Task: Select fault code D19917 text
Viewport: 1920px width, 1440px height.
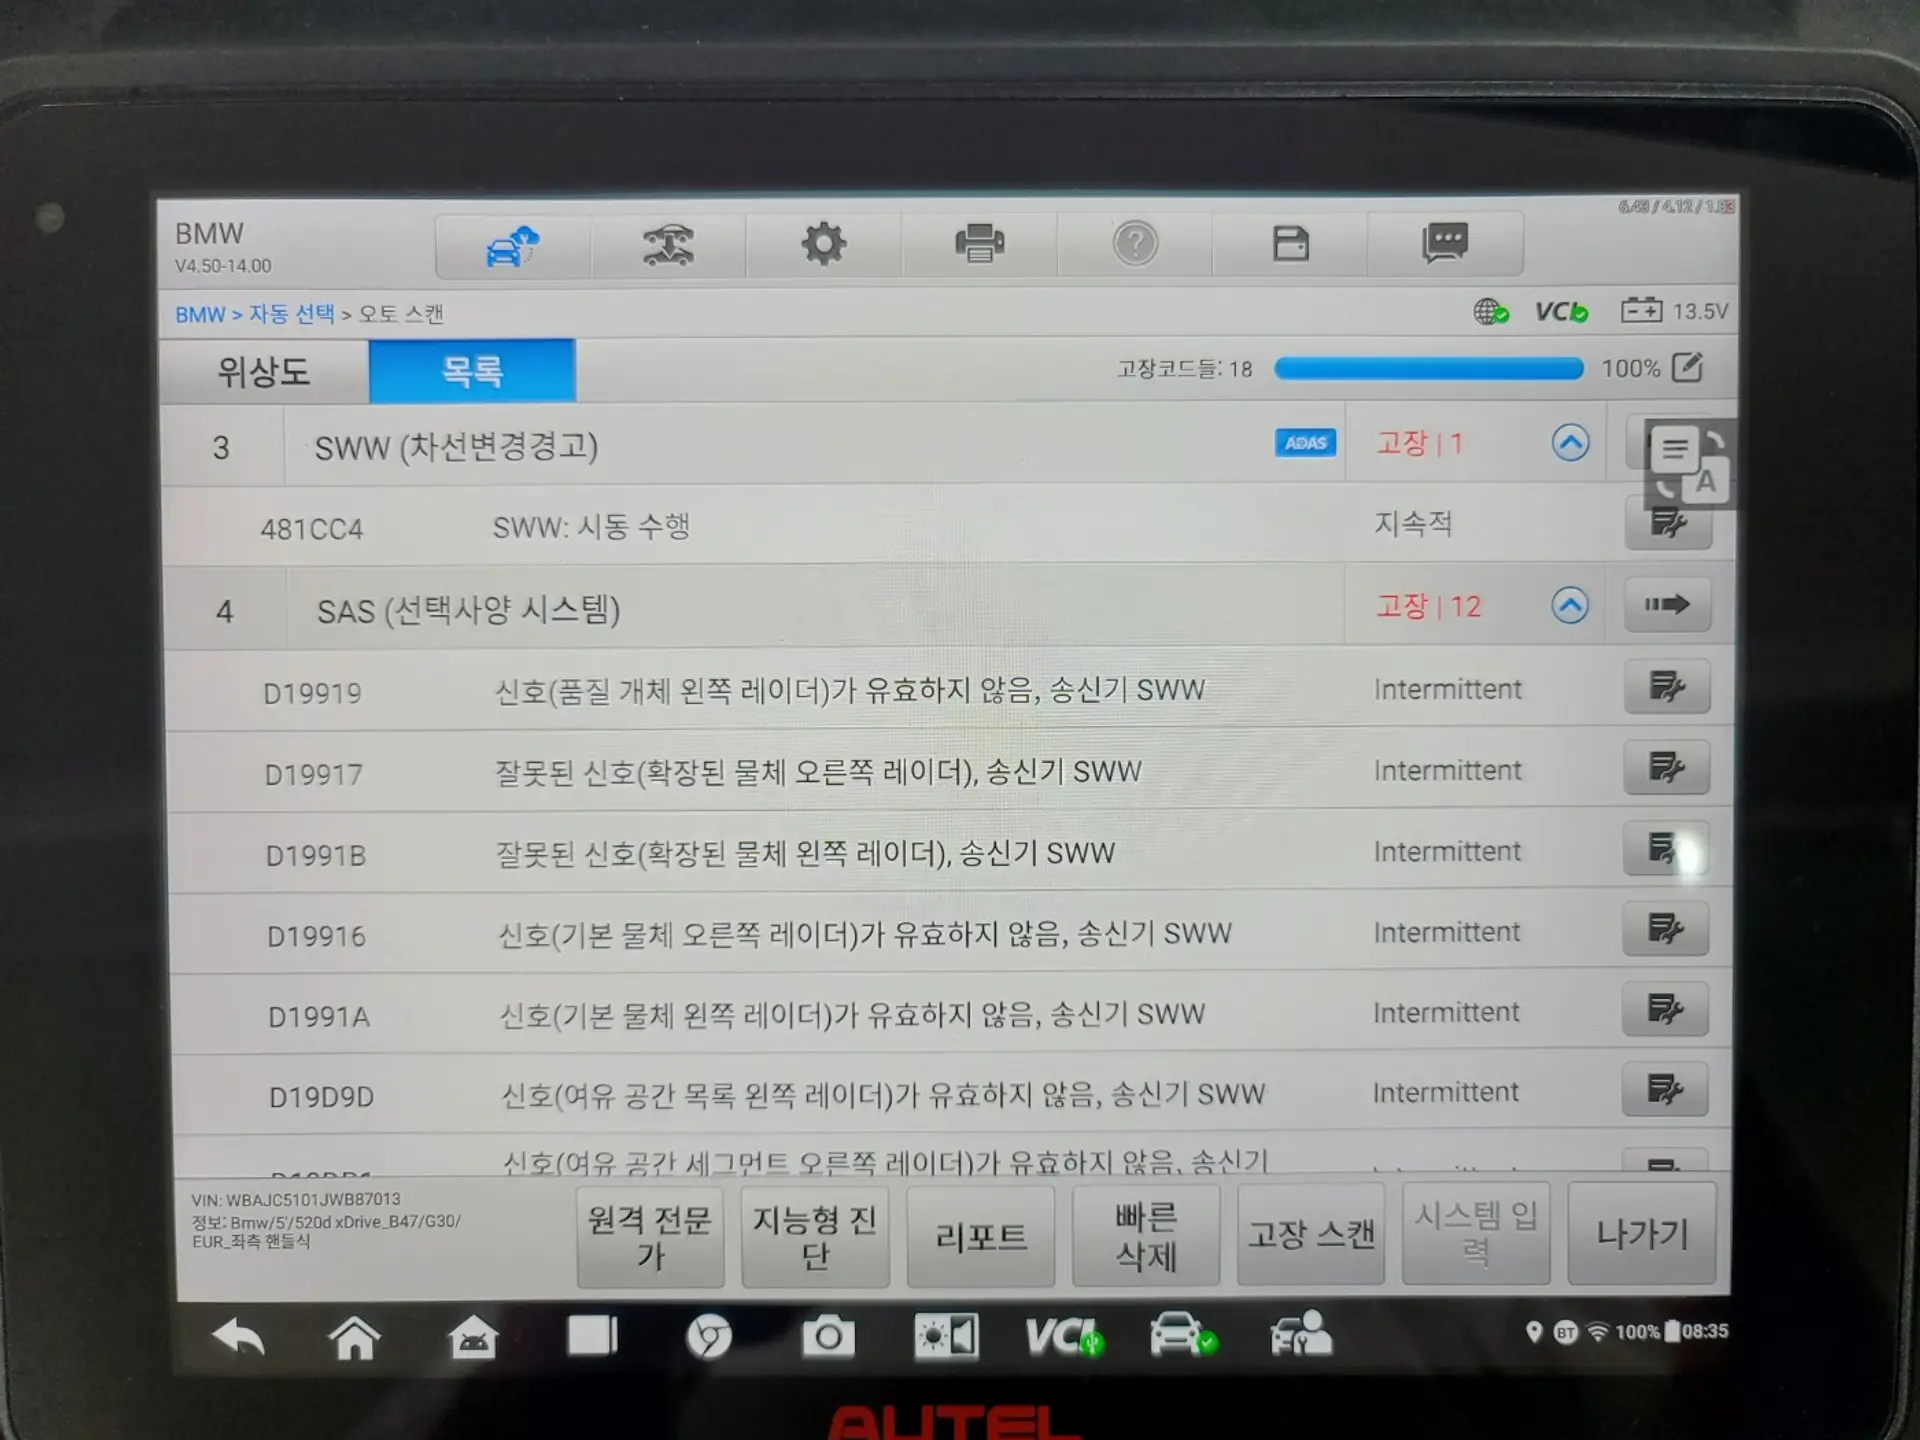Action: 313,774
